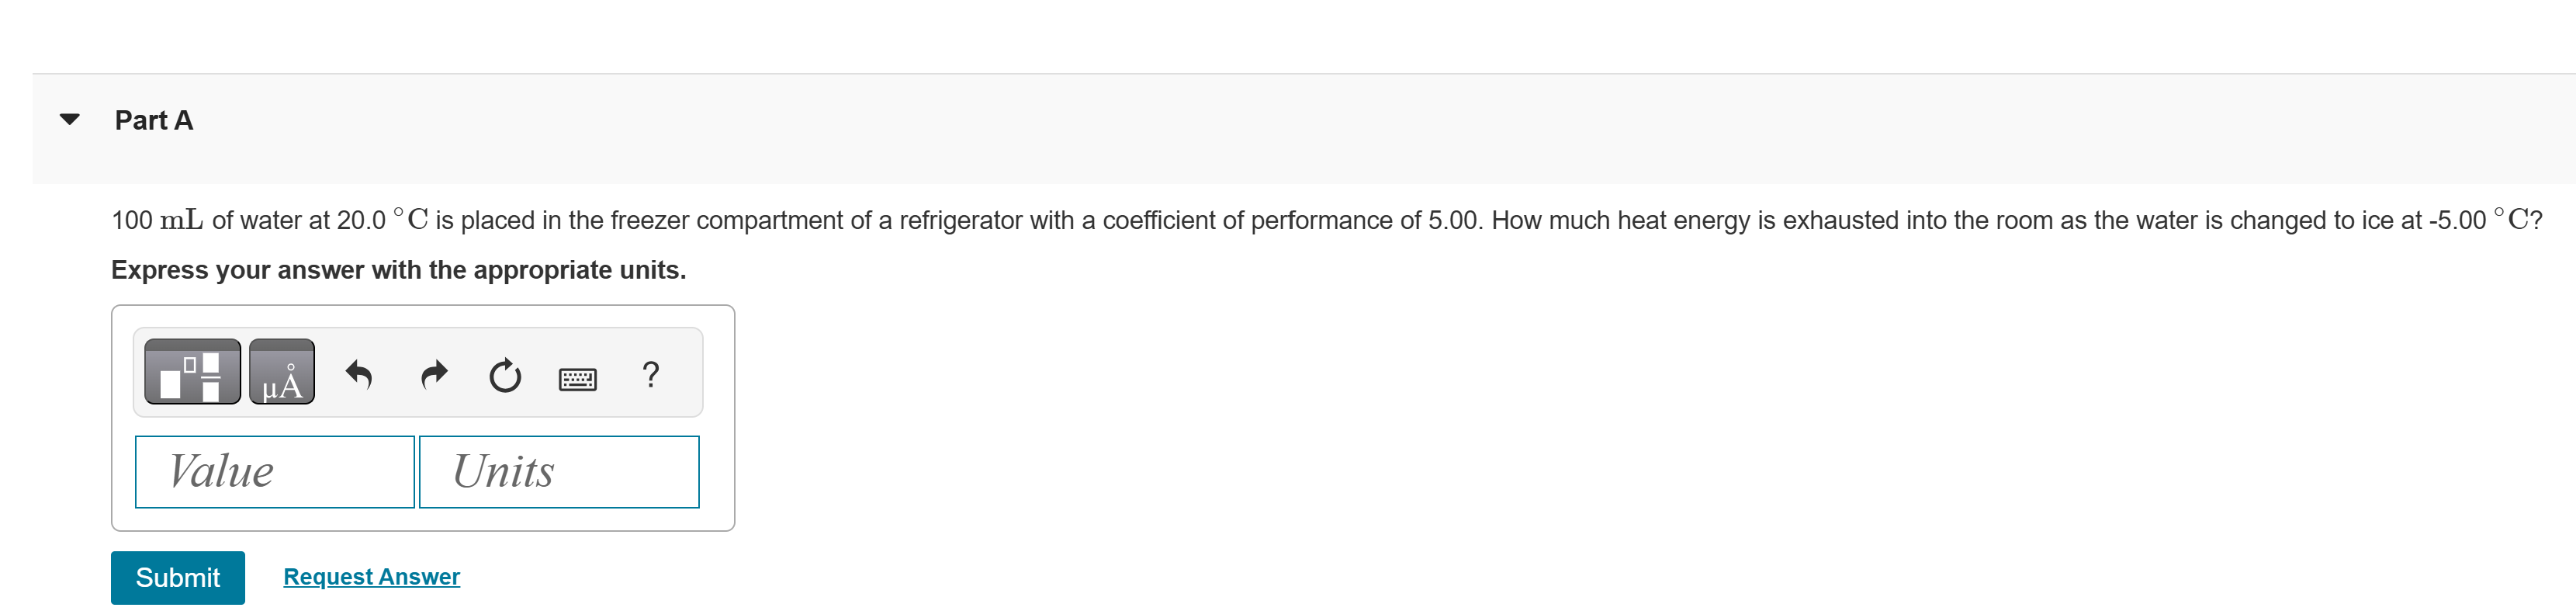Follow the Request Answer link

(371, 577)
